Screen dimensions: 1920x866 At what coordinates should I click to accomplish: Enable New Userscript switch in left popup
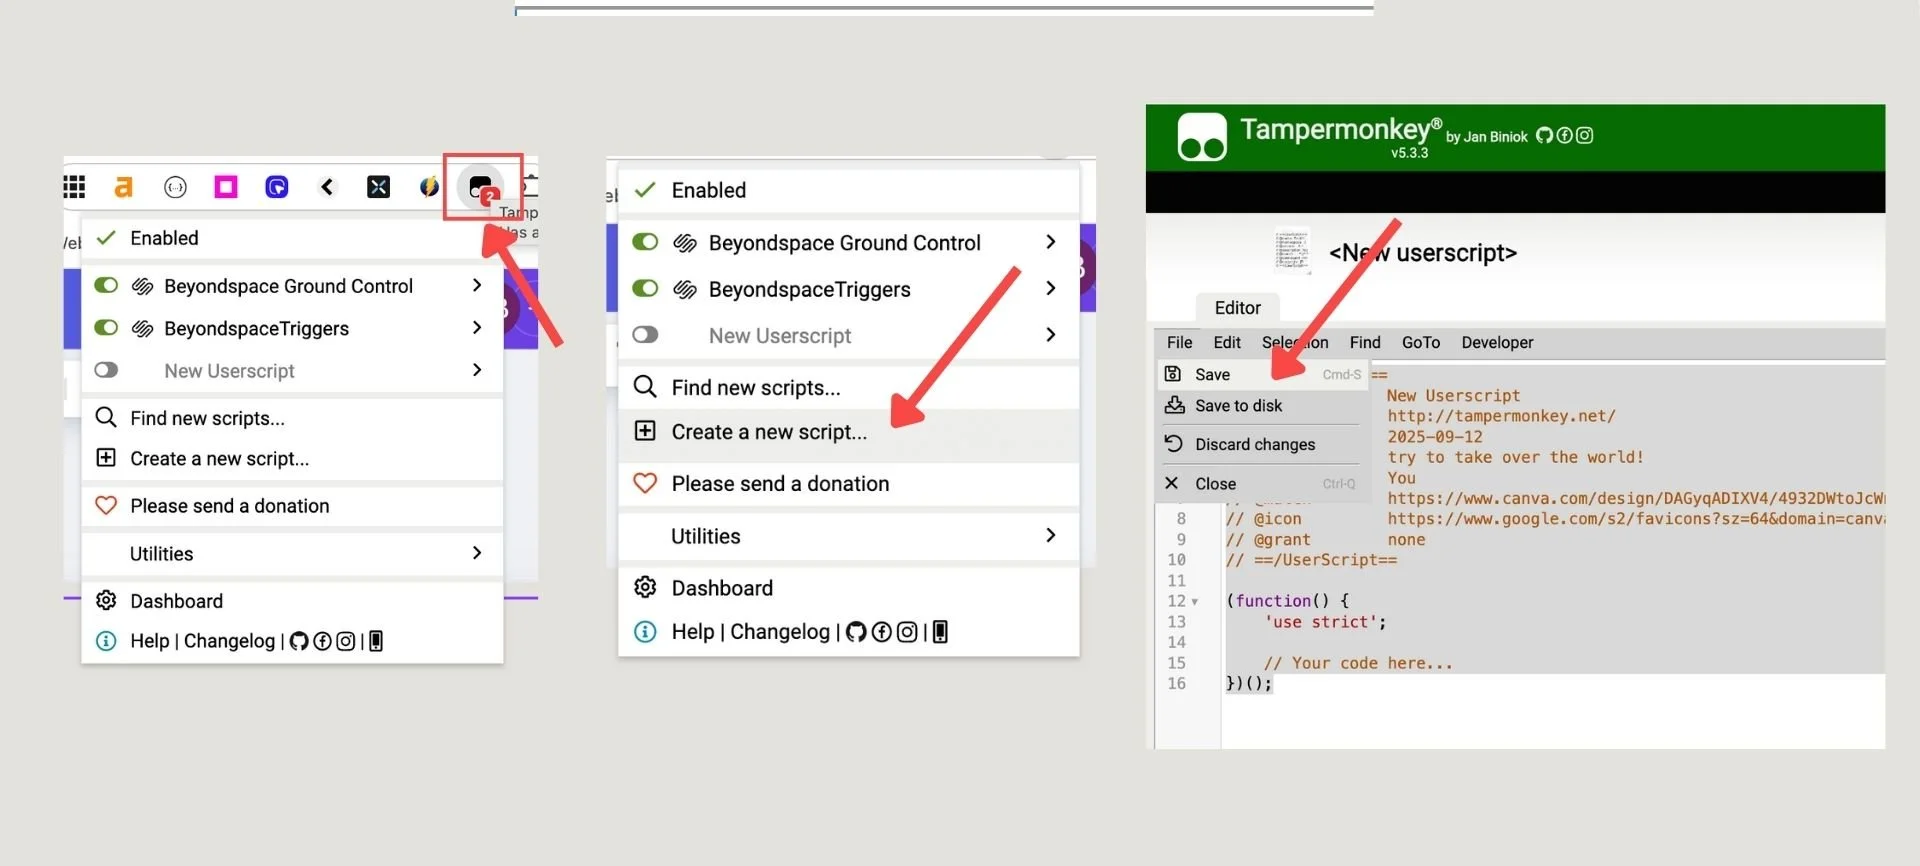(x=106, y=370)
